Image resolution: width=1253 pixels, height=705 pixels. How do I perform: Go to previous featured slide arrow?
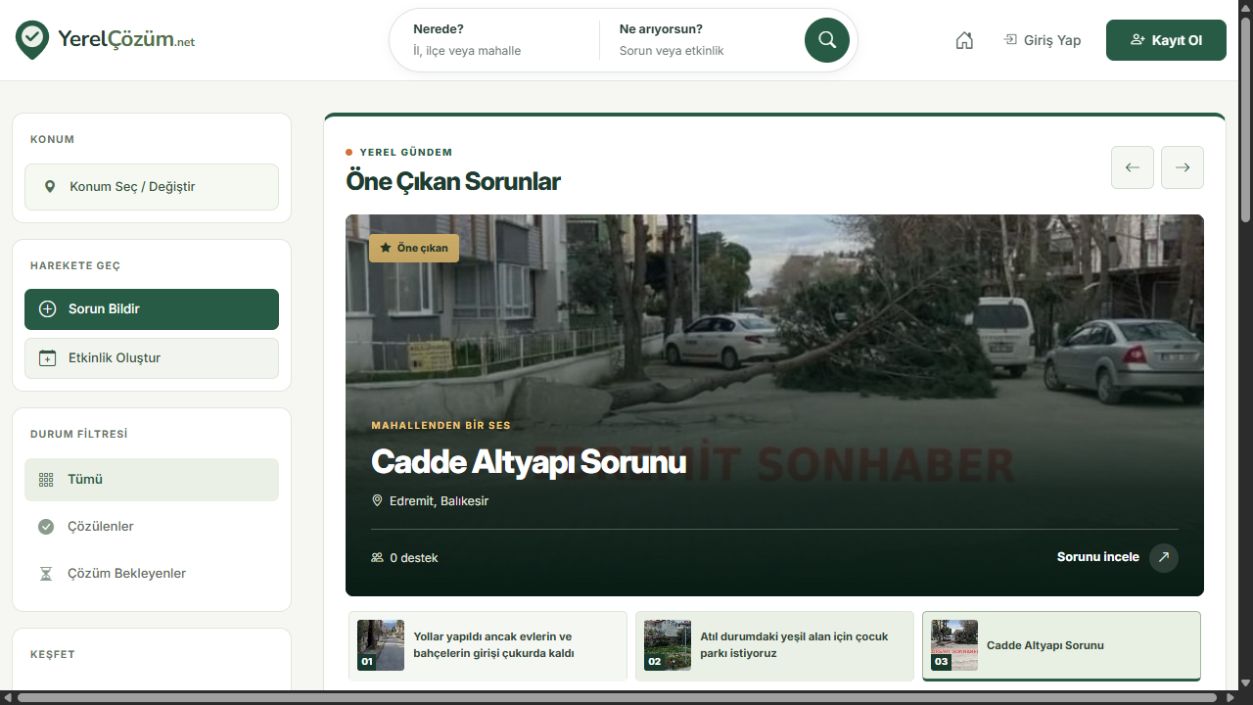(1132, 168)
